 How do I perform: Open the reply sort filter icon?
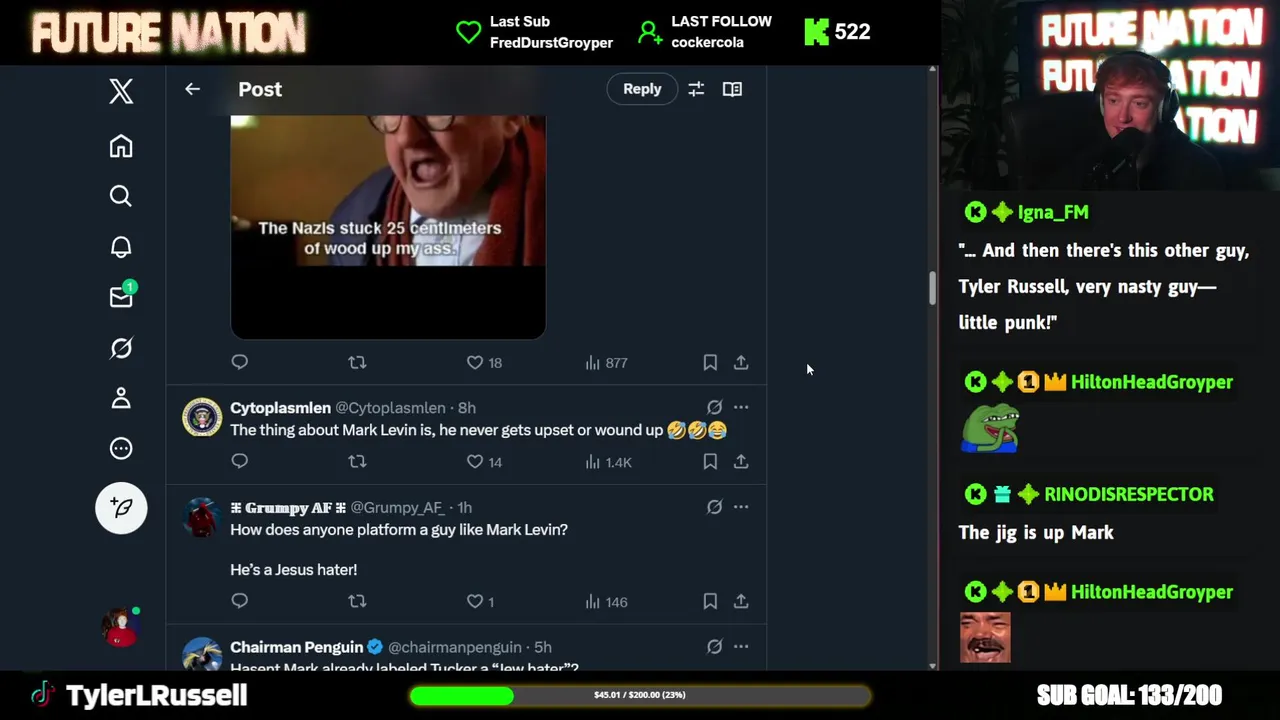[696, 89]
